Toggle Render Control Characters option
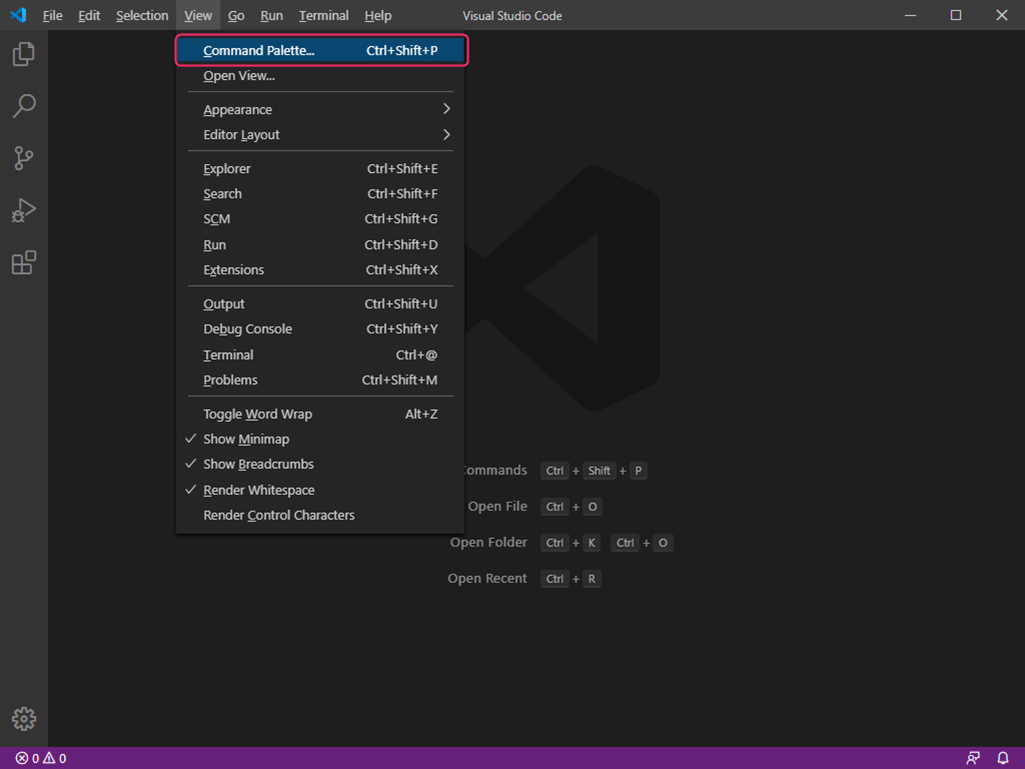Image resolution: width=1025 pixels, height=769 pixels. click(x=320, y=515)
